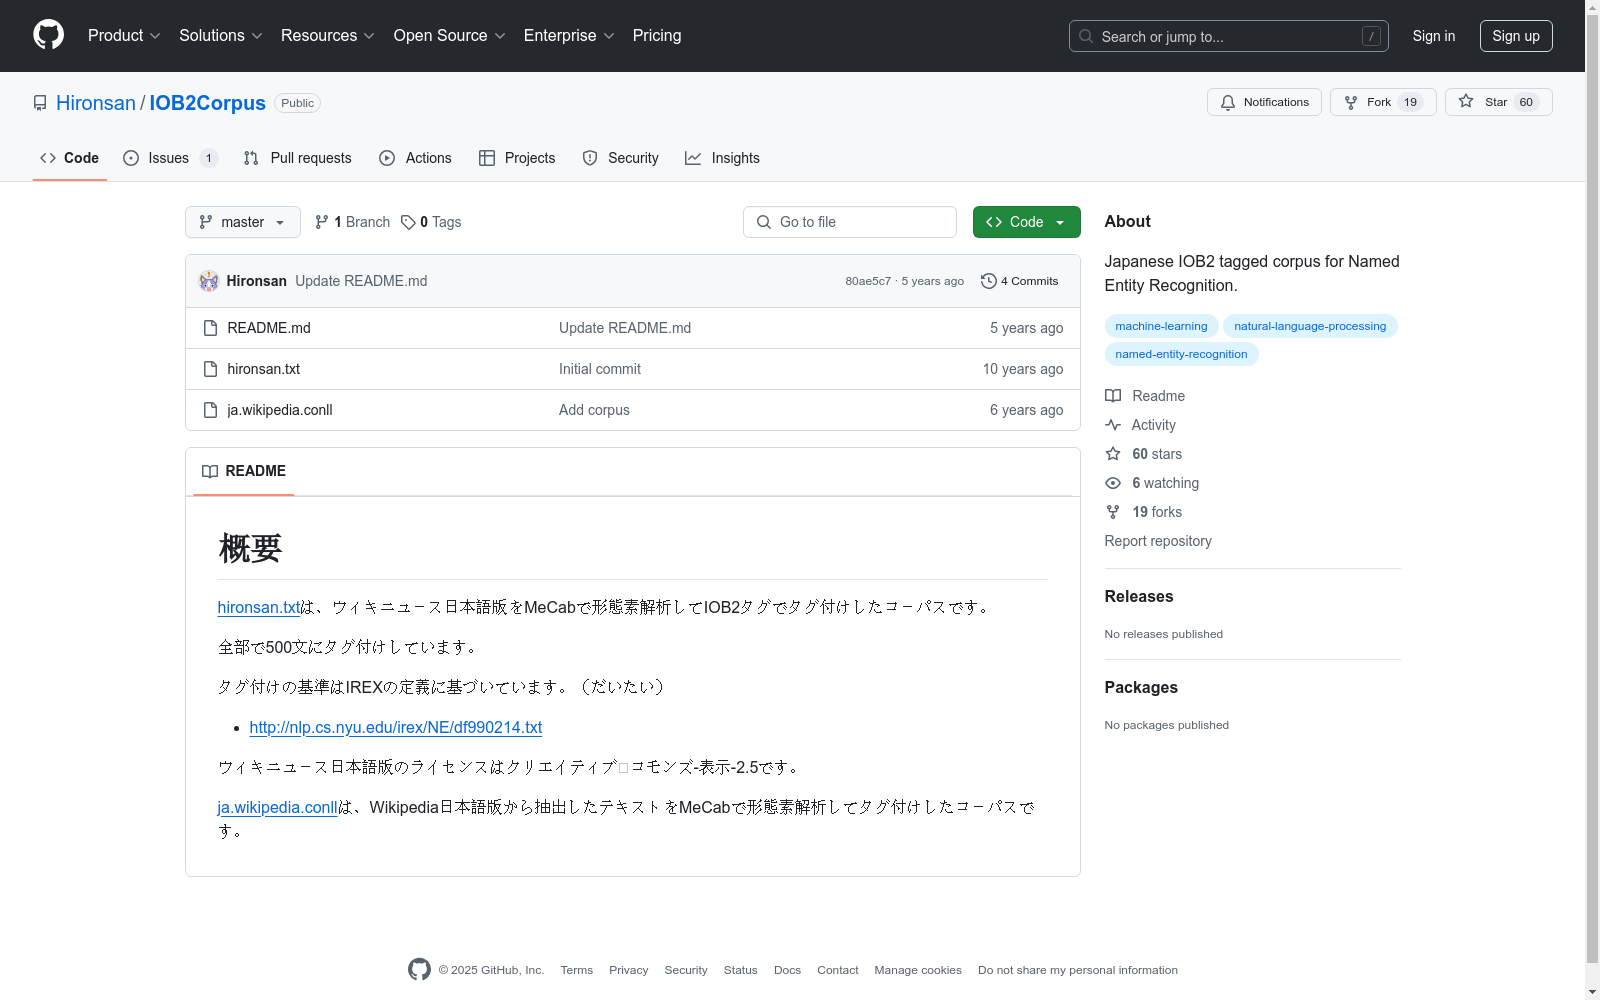Viewport: 1600px width, 1000px height.
Task: Click Do not share my personal information
Action: [x=1078, y=970]
